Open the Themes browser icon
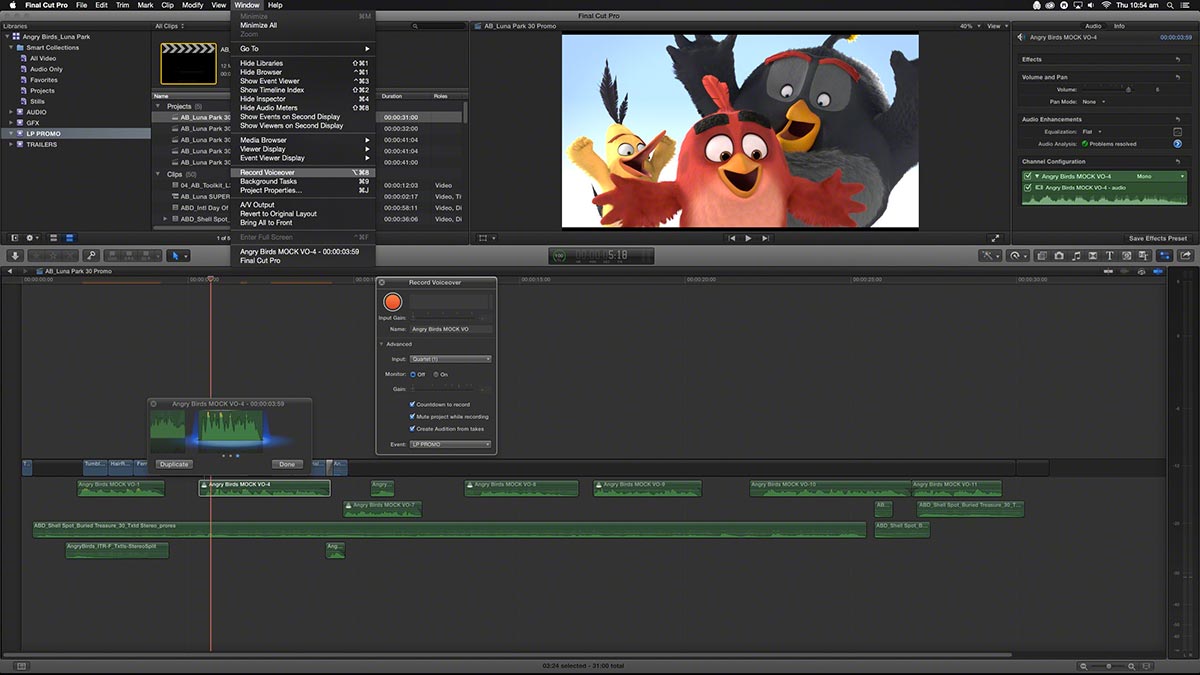Viewport: 1200px width, 675px height. (1144, 256)
